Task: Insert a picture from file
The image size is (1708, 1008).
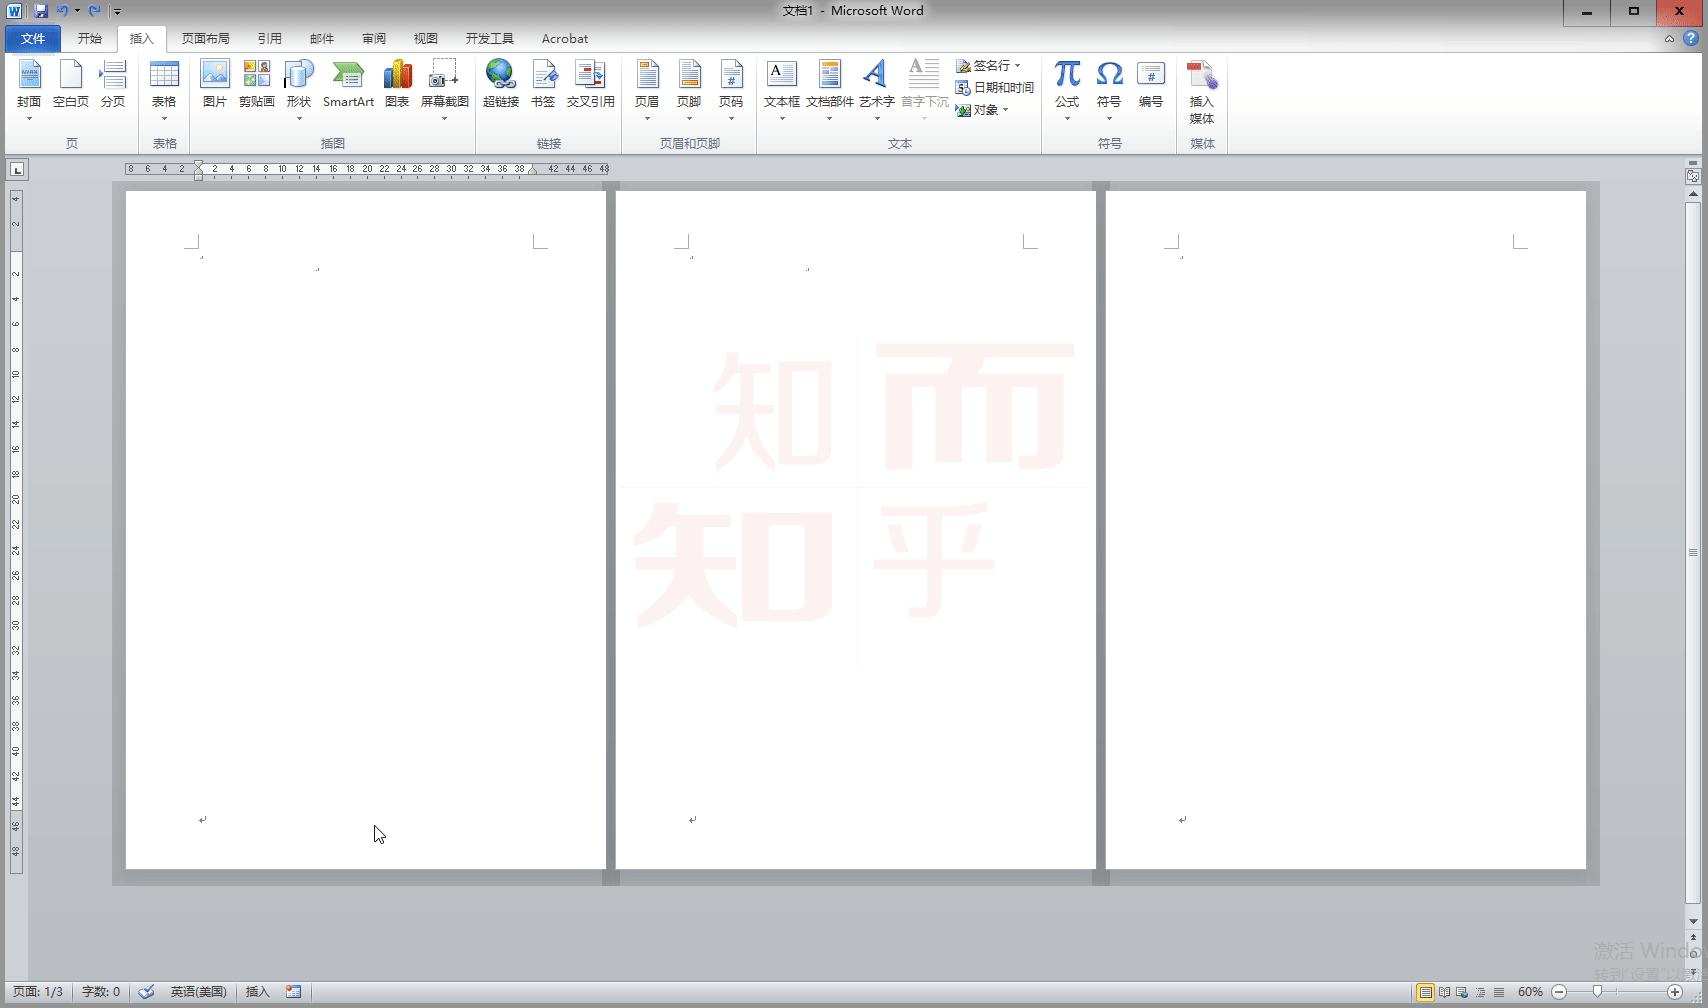Action: pos(215,85)
